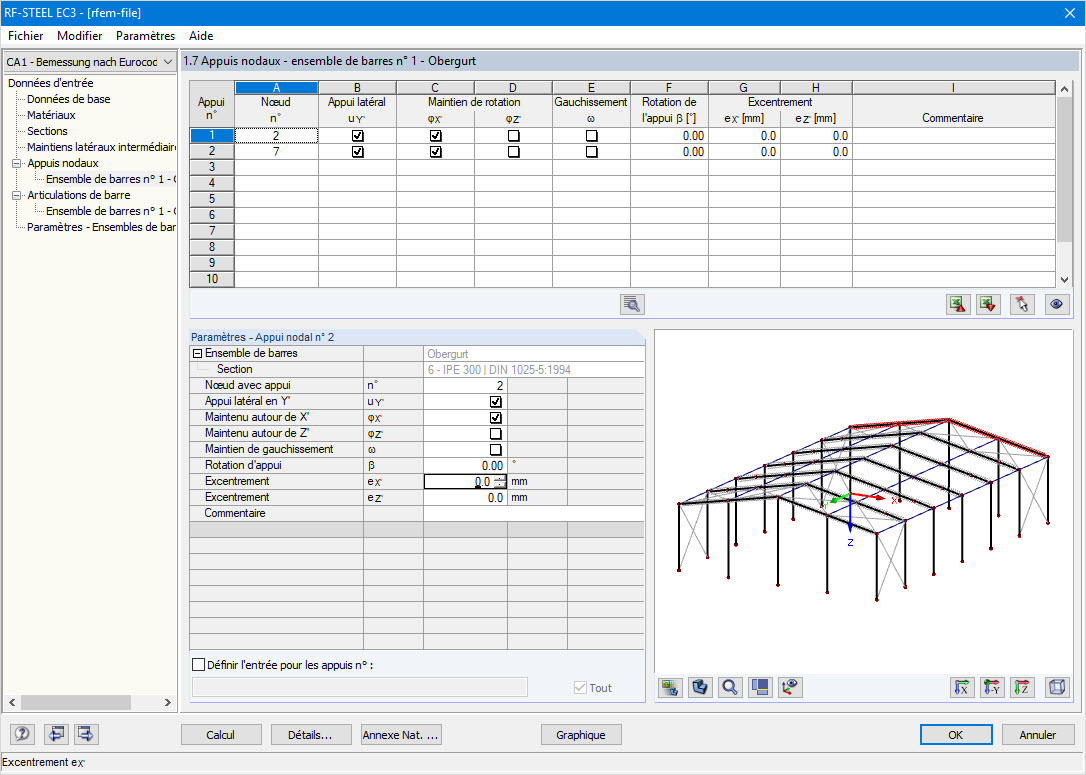Click the table scrollbar up arrow
The width and height of the screenshot is (1086, 775).
(1065, 89)
